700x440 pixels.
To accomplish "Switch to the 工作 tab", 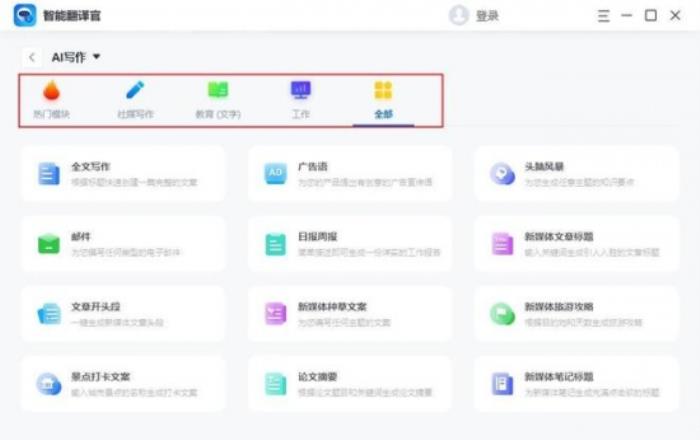I will click(300, 100).
